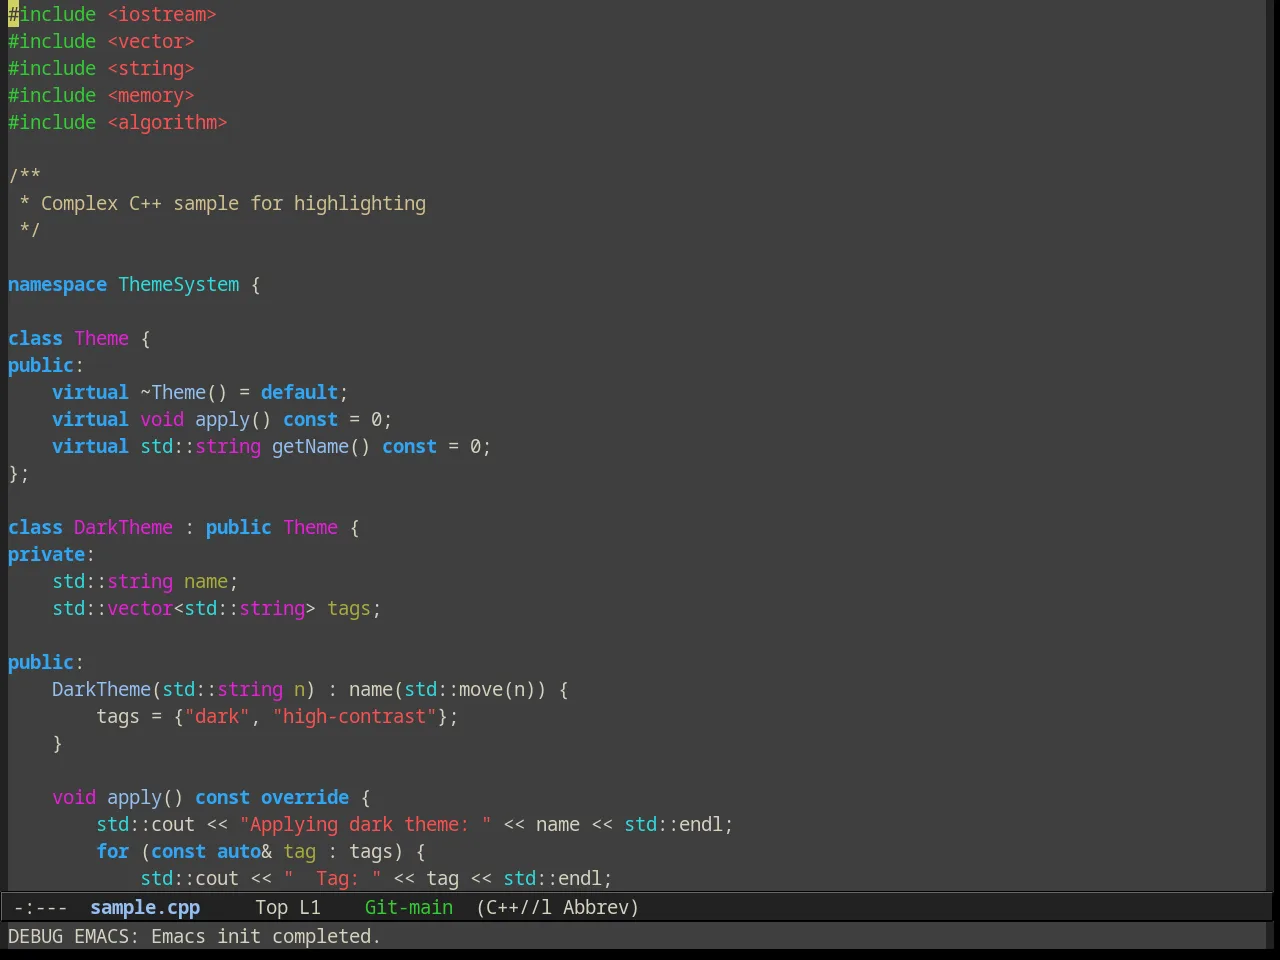Viewport: 1280px width, 960px height.
Task: Click the 'tags;' vector member declaration
Action: coord(354,608)
